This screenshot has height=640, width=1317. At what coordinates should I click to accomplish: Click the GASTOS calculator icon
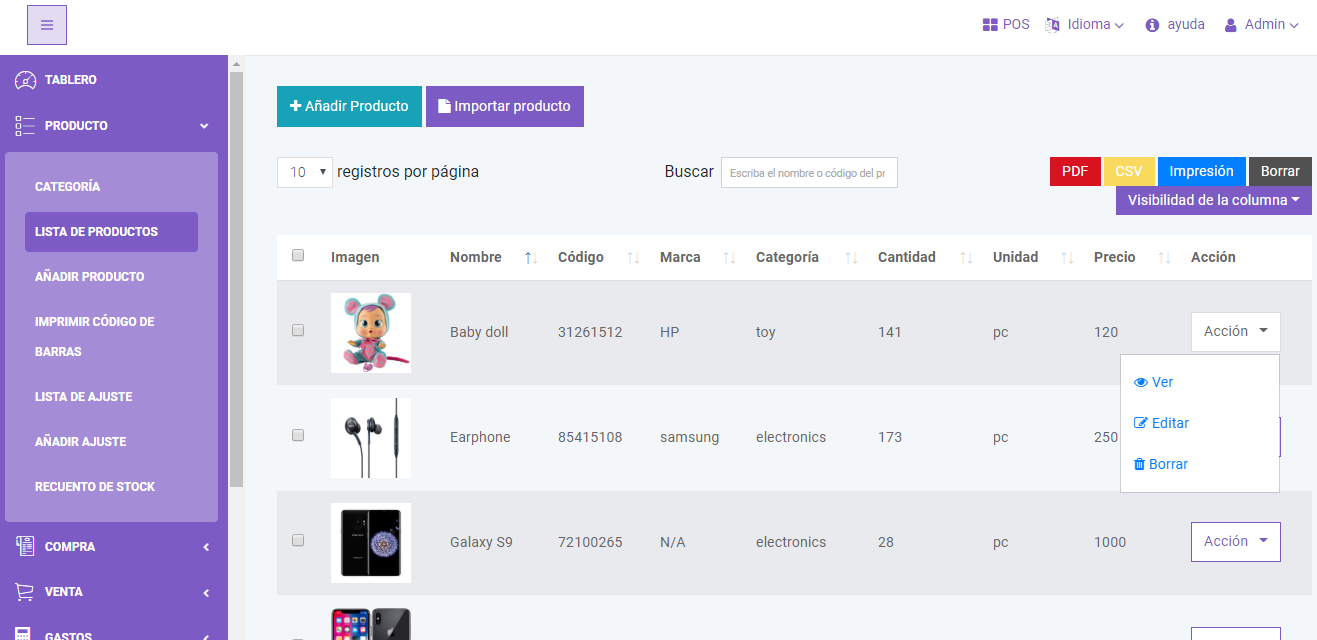(x=22, y=633)
